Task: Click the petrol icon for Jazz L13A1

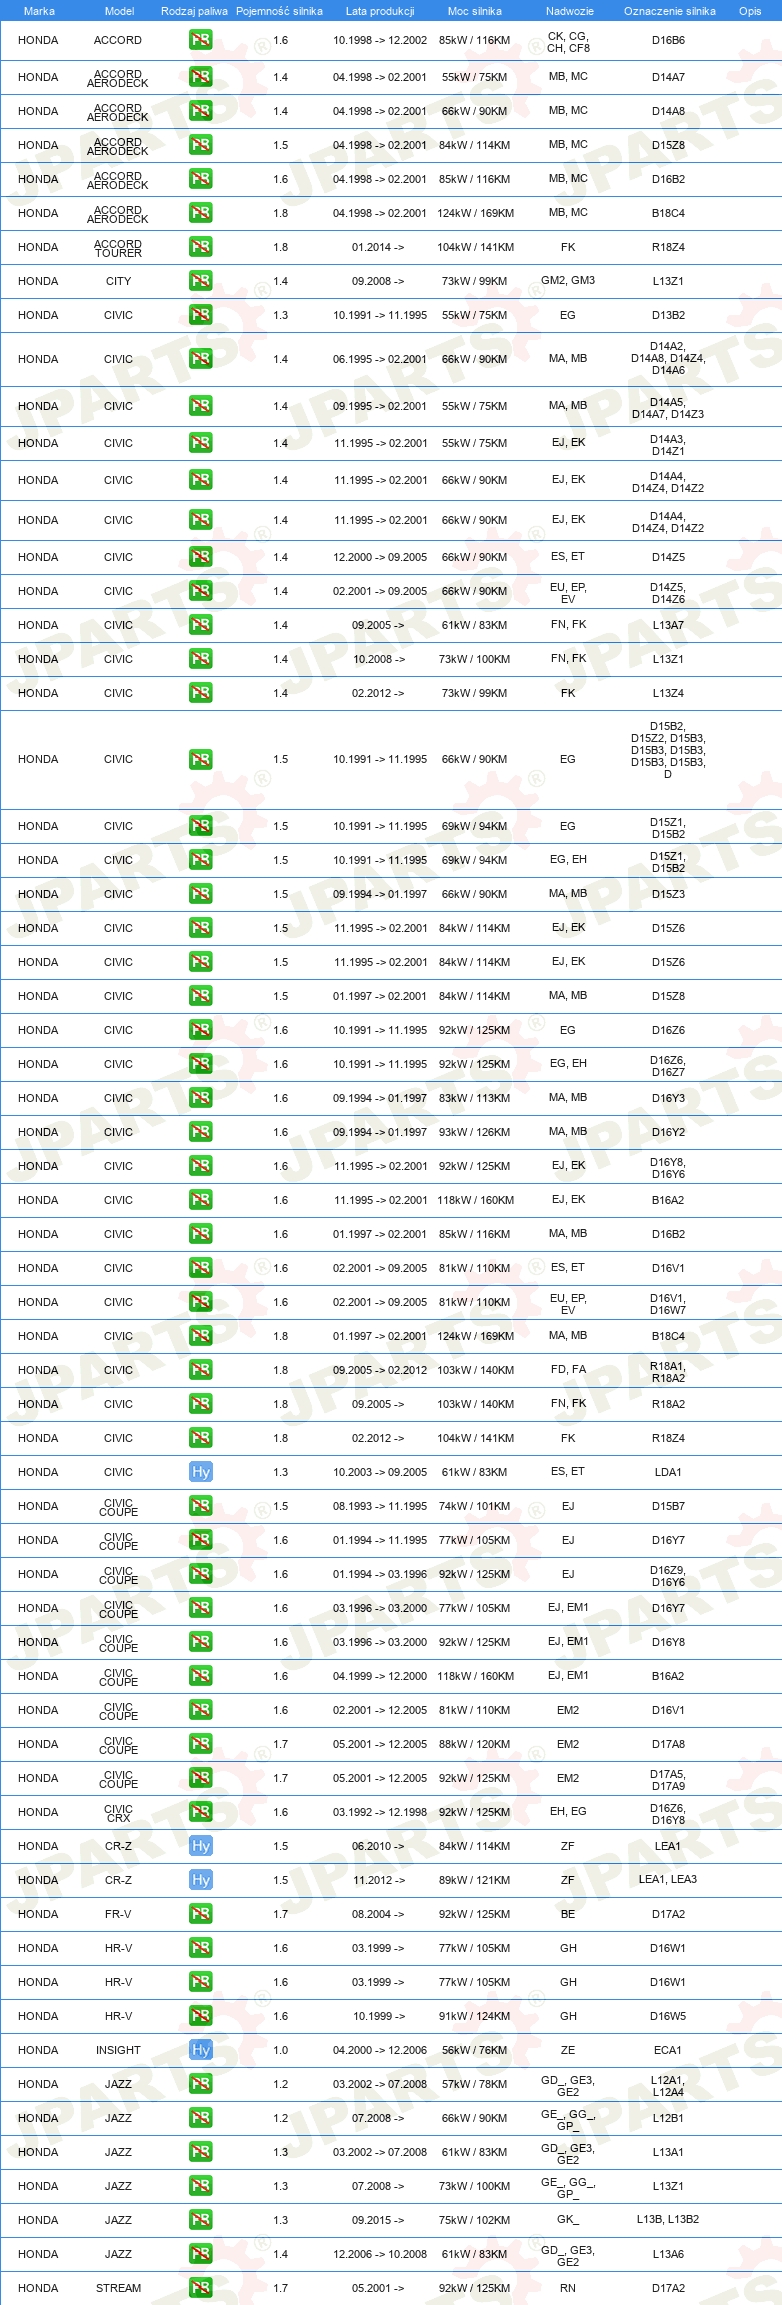Action: pos(200,2152)
